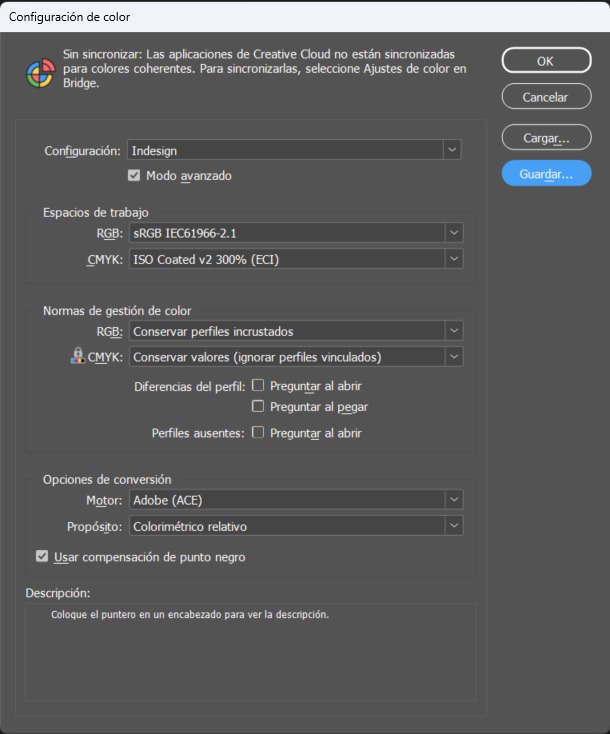Screen dimensions: 610x734
Task: Enable Preguntar al abrir for Diferencias del perfil
Action: pyautogui.click(x=258, y=384)
